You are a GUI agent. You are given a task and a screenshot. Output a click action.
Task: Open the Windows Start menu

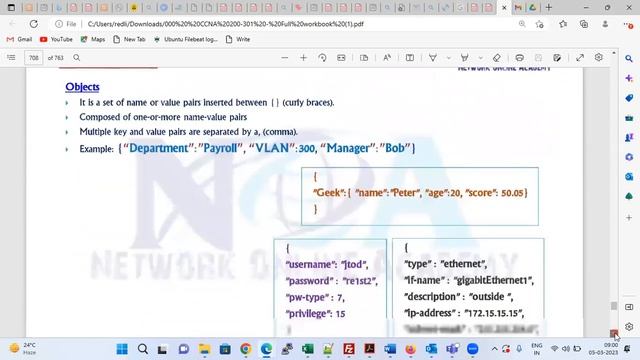[122, 349]
